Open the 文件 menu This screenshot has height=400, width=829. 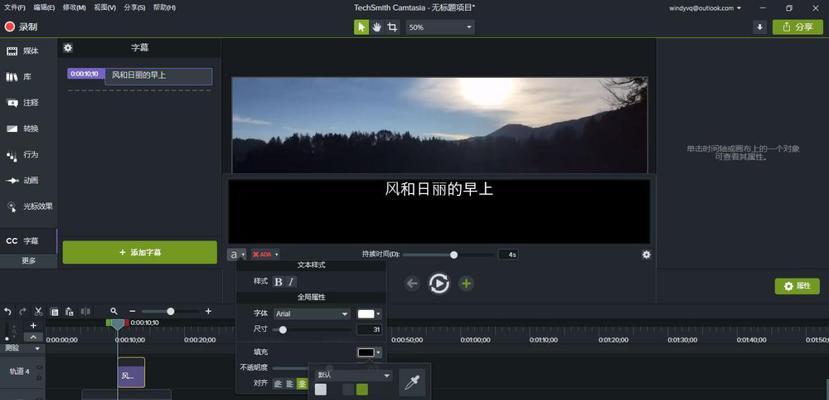[x=14, y=8]
